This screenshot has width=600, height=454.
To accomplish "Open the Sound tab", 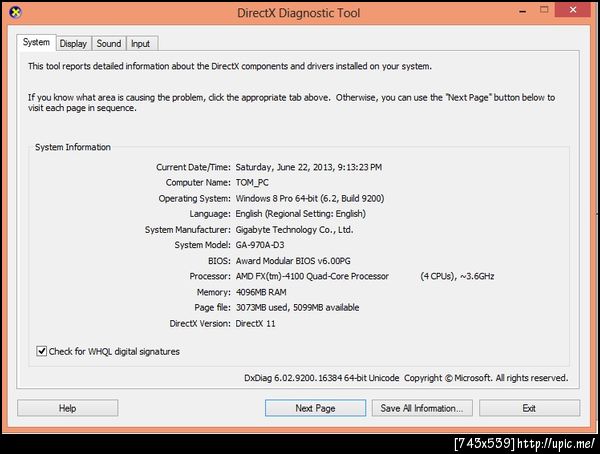I will [109, 44].
